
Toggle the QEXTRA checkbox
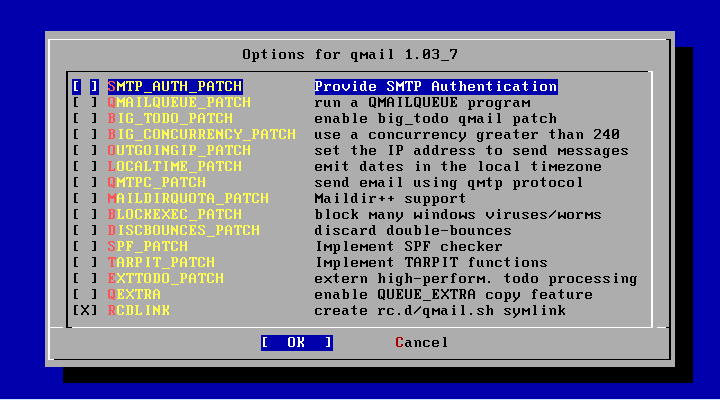coord(85,294)
